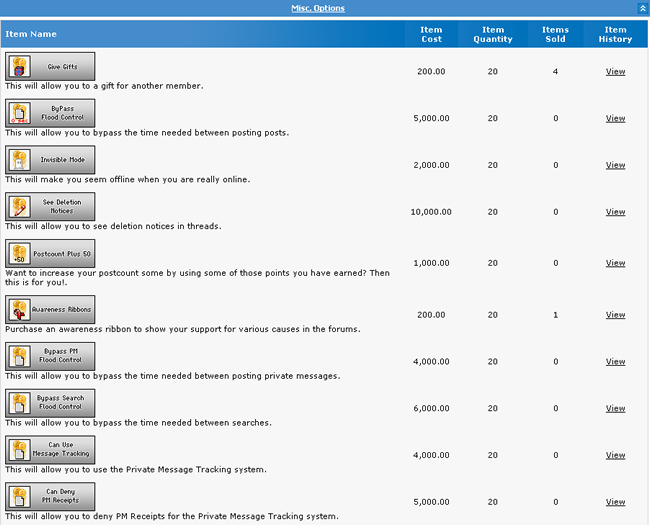This screenshot has width=650, height=525.
Task: Click the bypass searches description text
Action: [138, 423]
